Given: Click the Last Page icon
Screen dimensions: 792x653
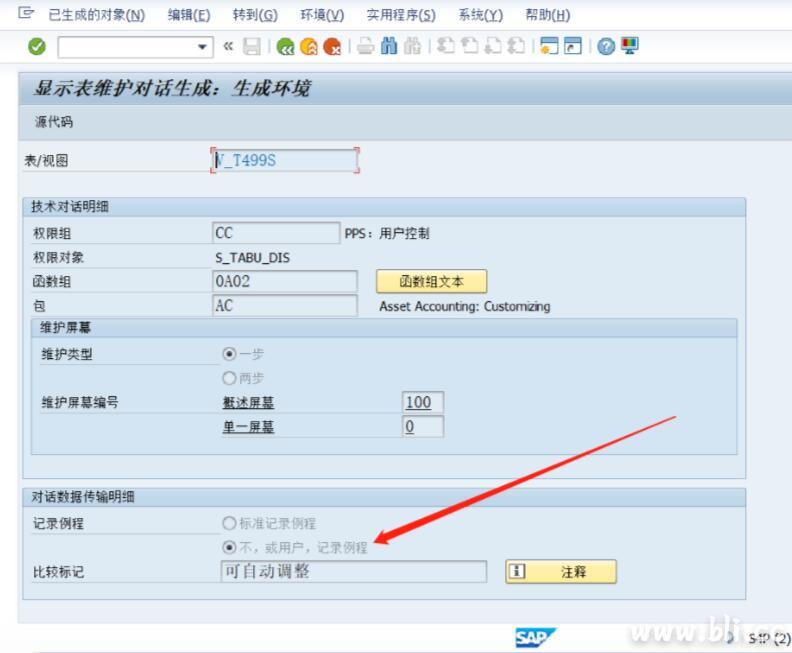Looking at the screenshot, I should (516, 46).
